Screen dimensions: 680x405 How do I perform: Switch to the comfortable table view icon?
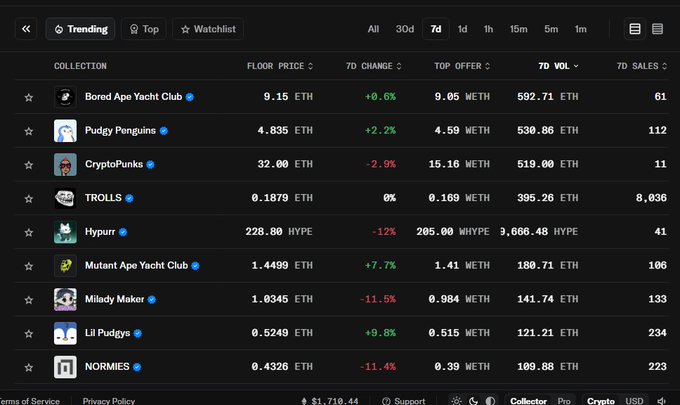635,29
